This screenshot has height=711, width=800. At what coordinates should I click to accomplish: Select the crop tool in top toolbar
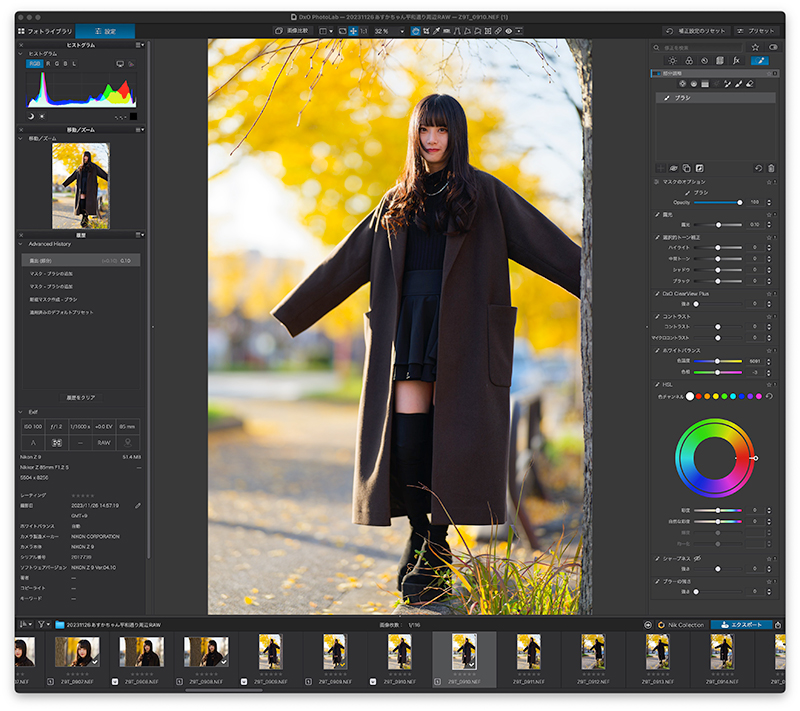click(x=426, y=31)
